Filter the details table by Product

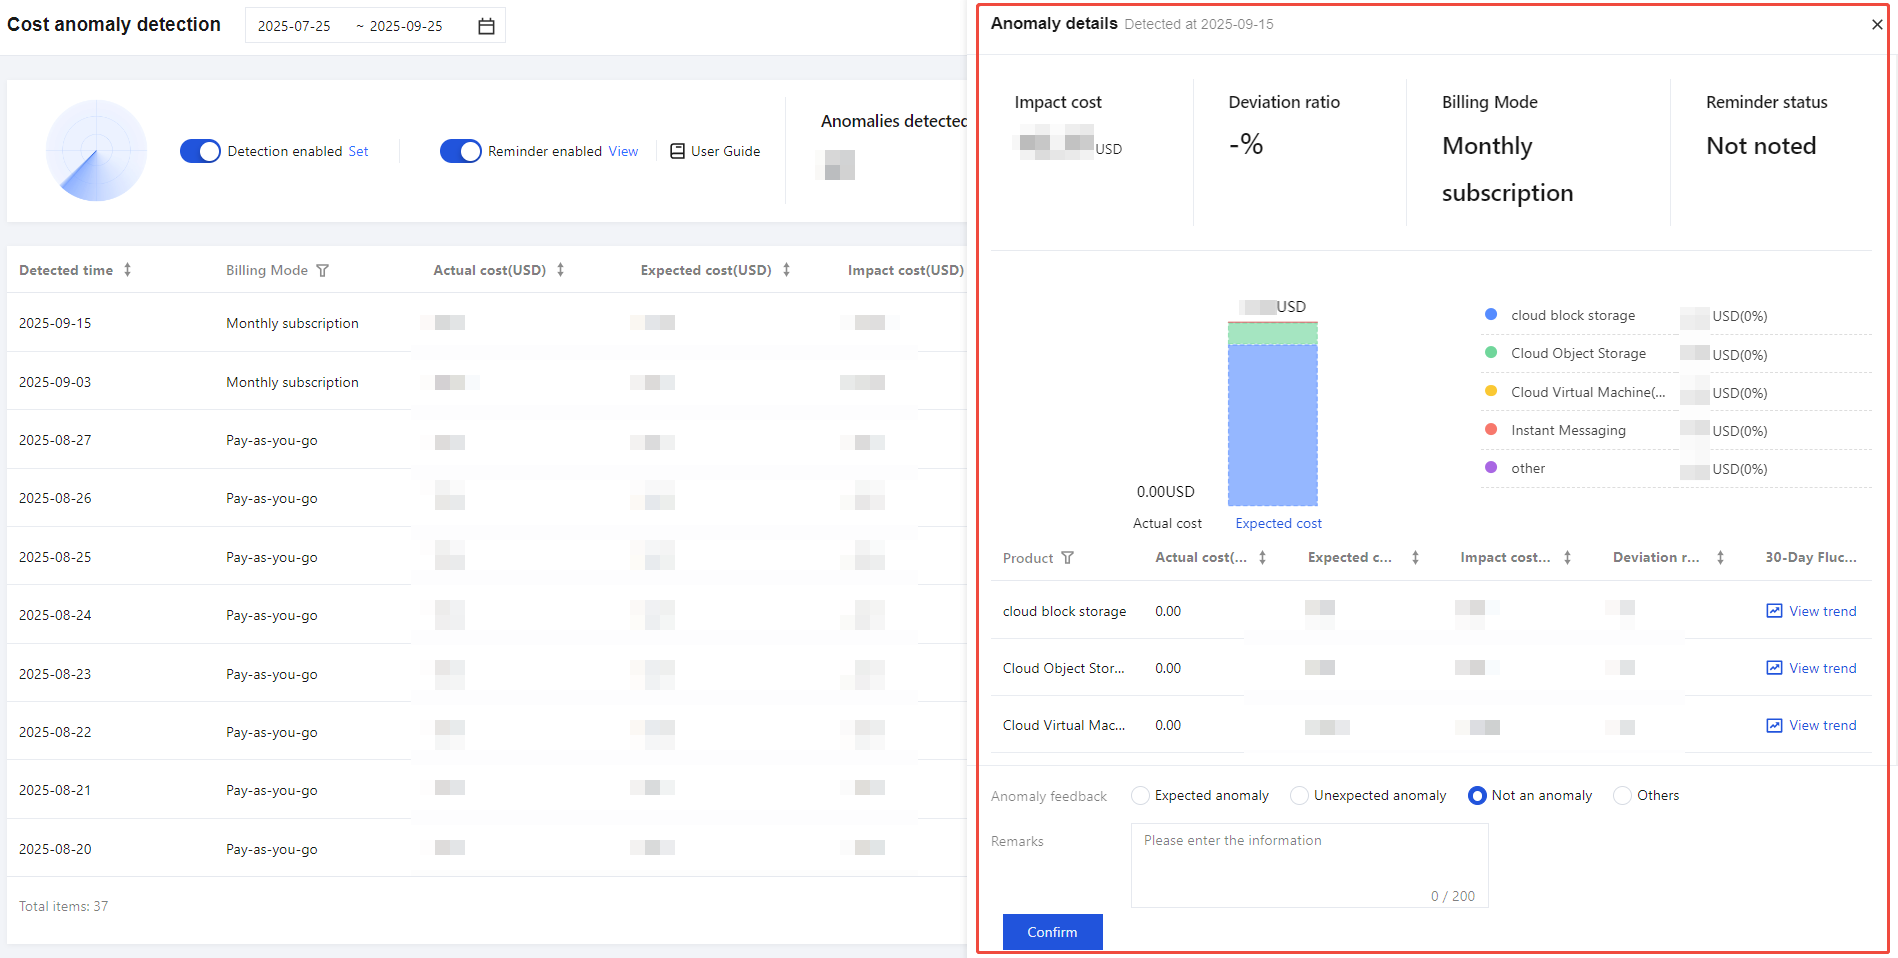tap(1067, 558)
